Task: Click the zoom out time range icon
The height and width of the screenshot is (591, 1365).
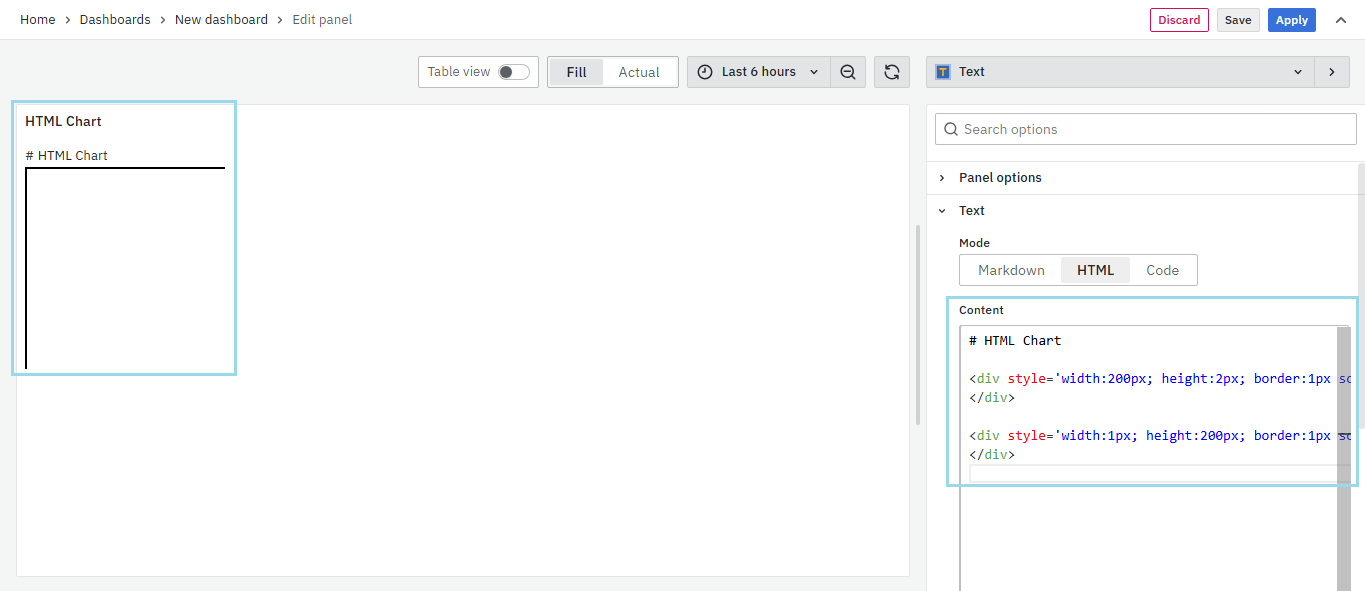Action: tap(848, 72)
